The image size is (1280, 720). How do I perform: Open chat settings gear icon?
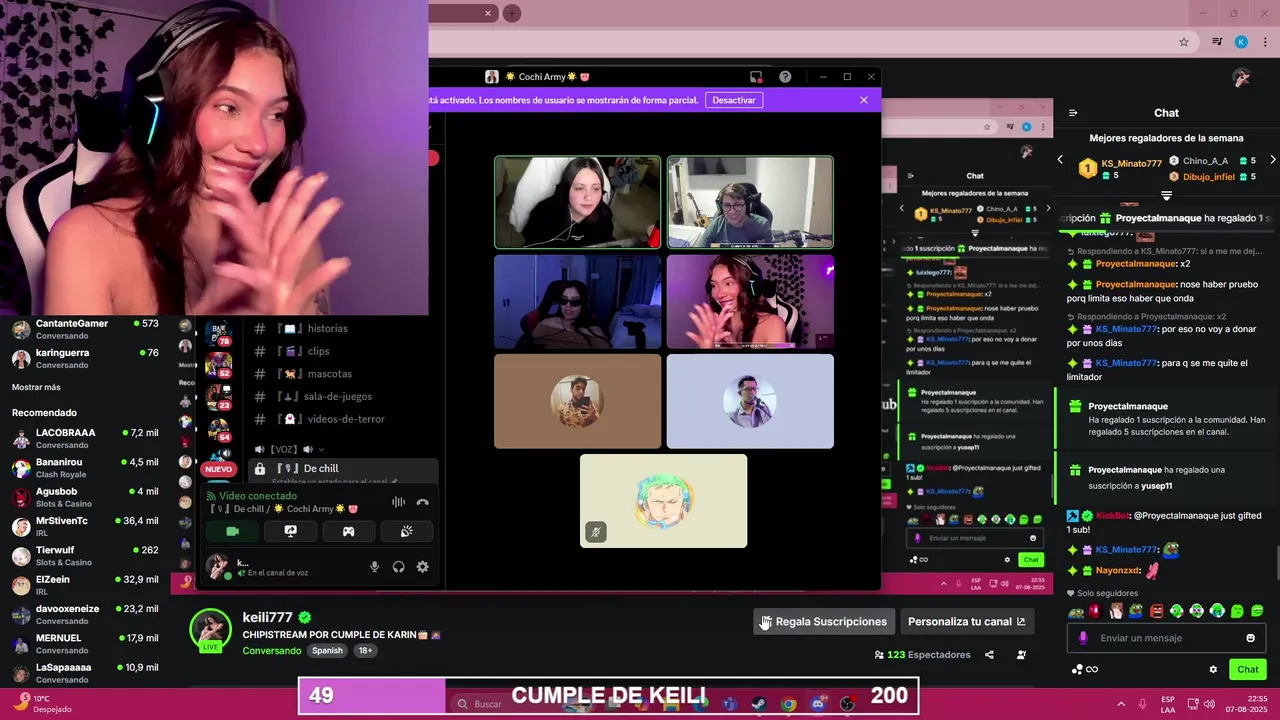(1213, 670)
